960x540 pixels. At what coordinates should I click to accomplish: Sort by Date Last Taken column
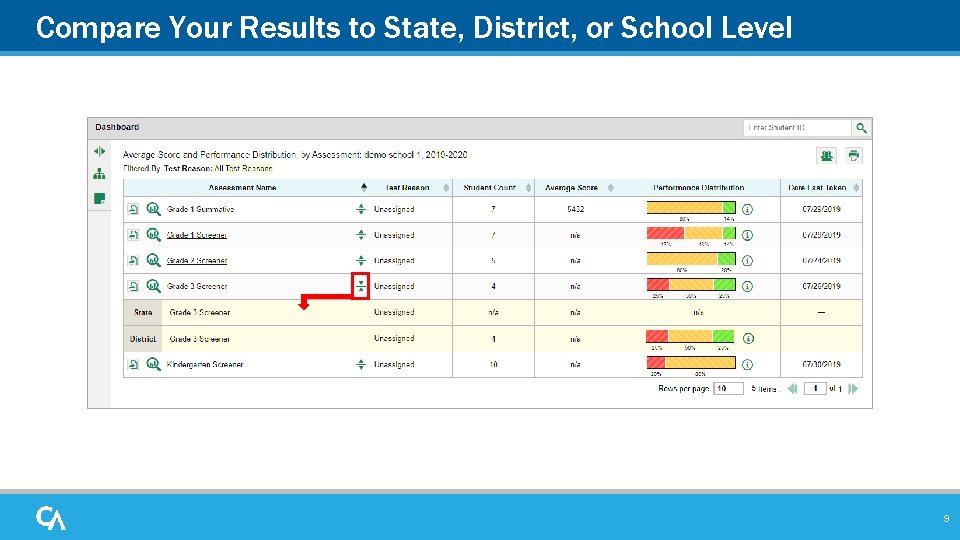coord(856,188)
